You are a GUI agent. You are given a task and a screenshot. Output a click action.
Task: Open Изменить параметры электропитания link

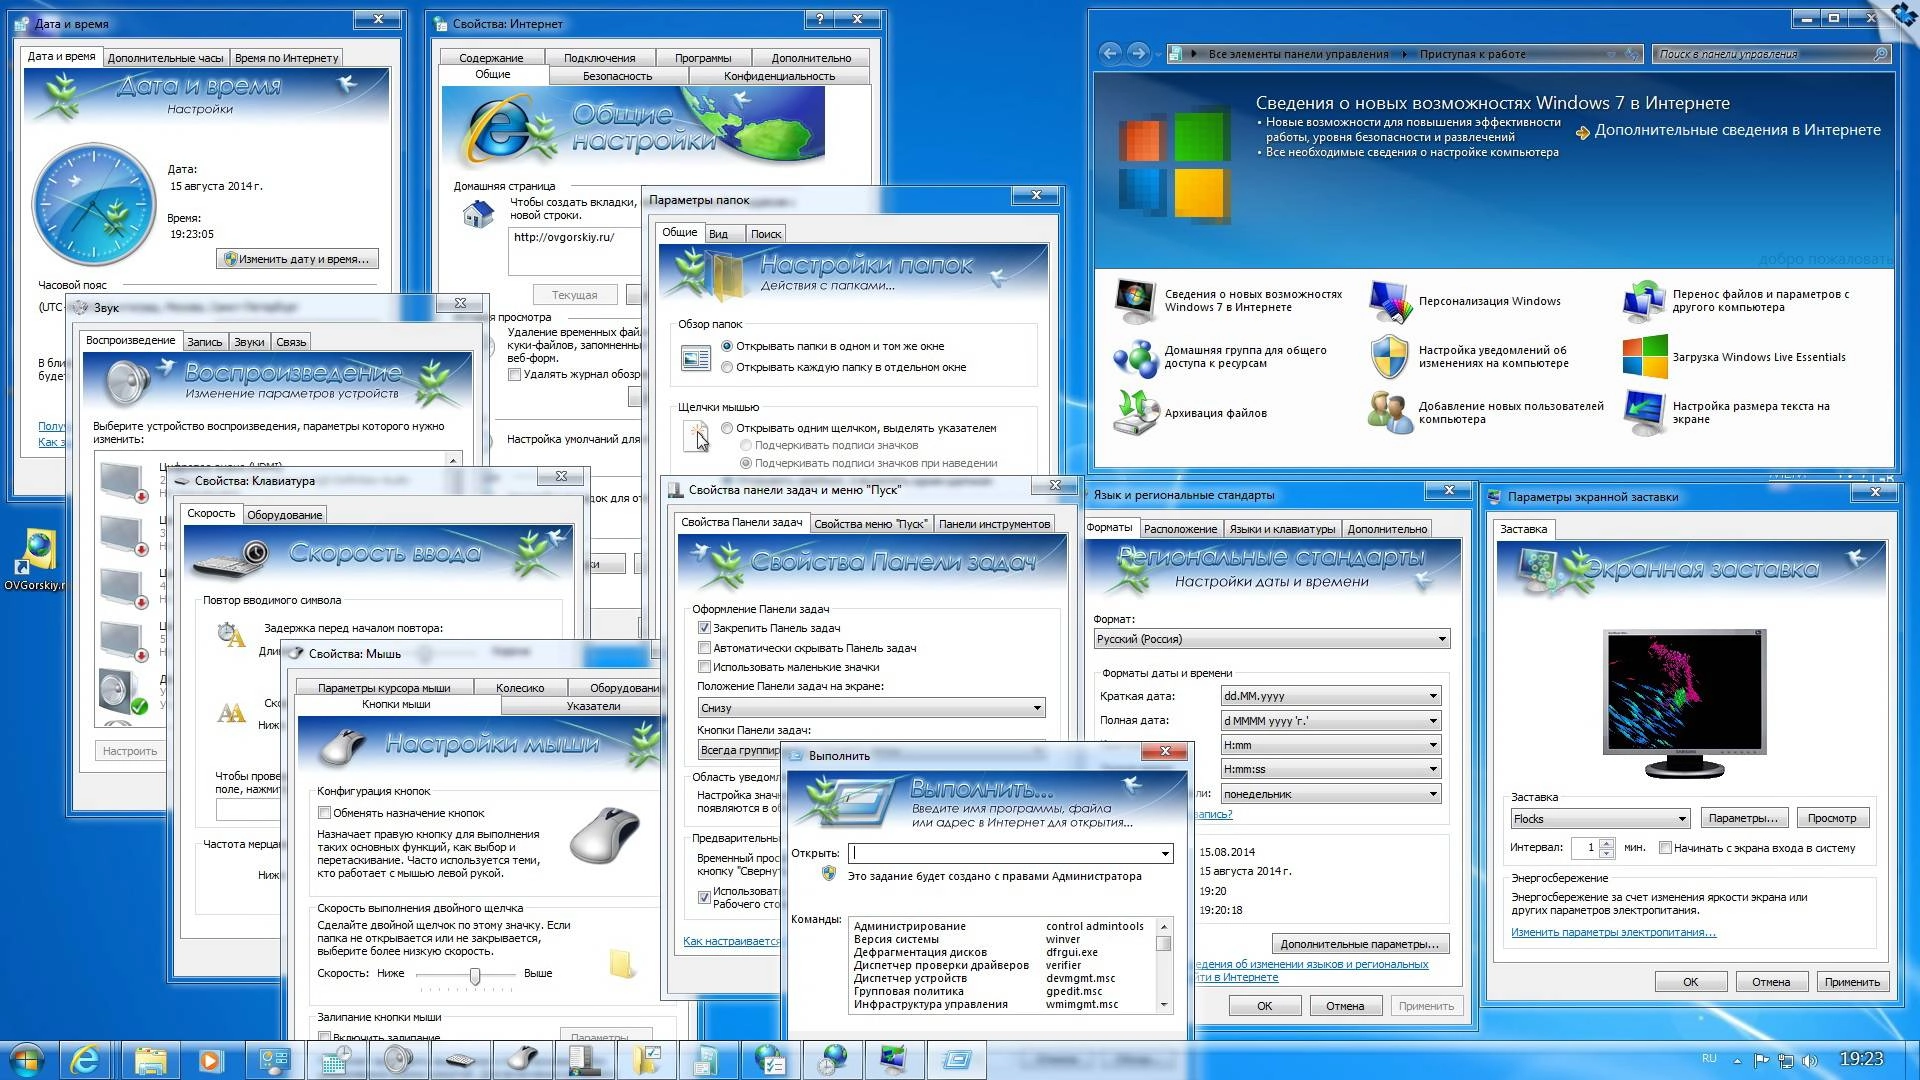[x=1613, y=931]
